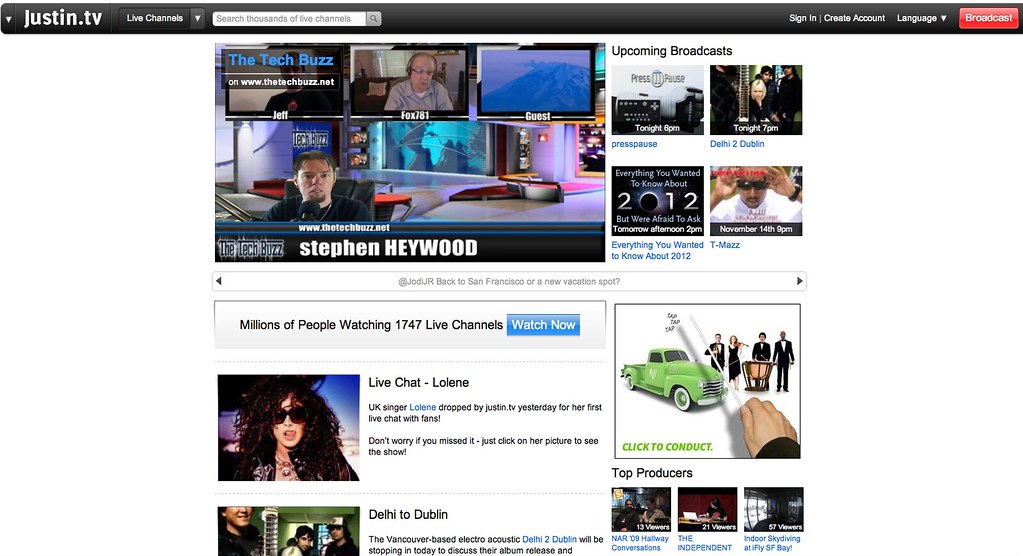The height and width of the screenshot is (556, 1023).
Task: Open the T-Mazz thumbnail, November 14th 9pm
Action: coord(756,201)
